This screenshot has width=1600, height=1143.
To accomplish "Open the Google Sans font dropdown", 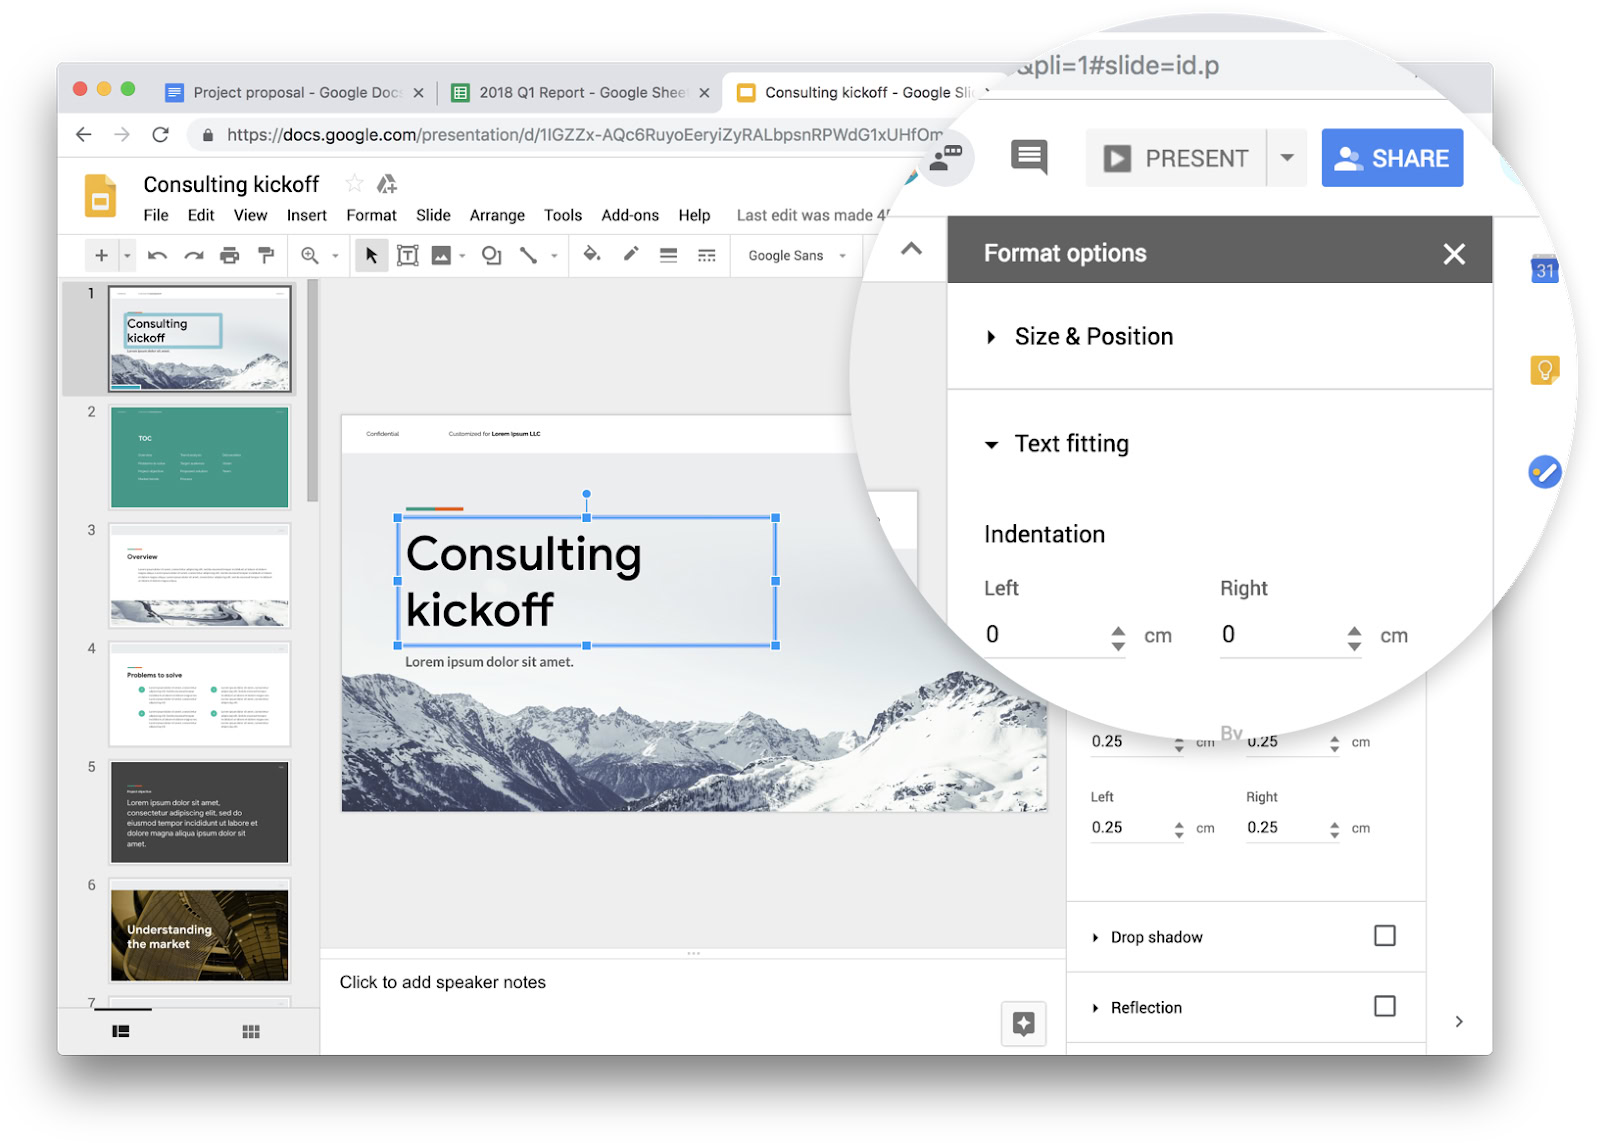I will point(797,256).
